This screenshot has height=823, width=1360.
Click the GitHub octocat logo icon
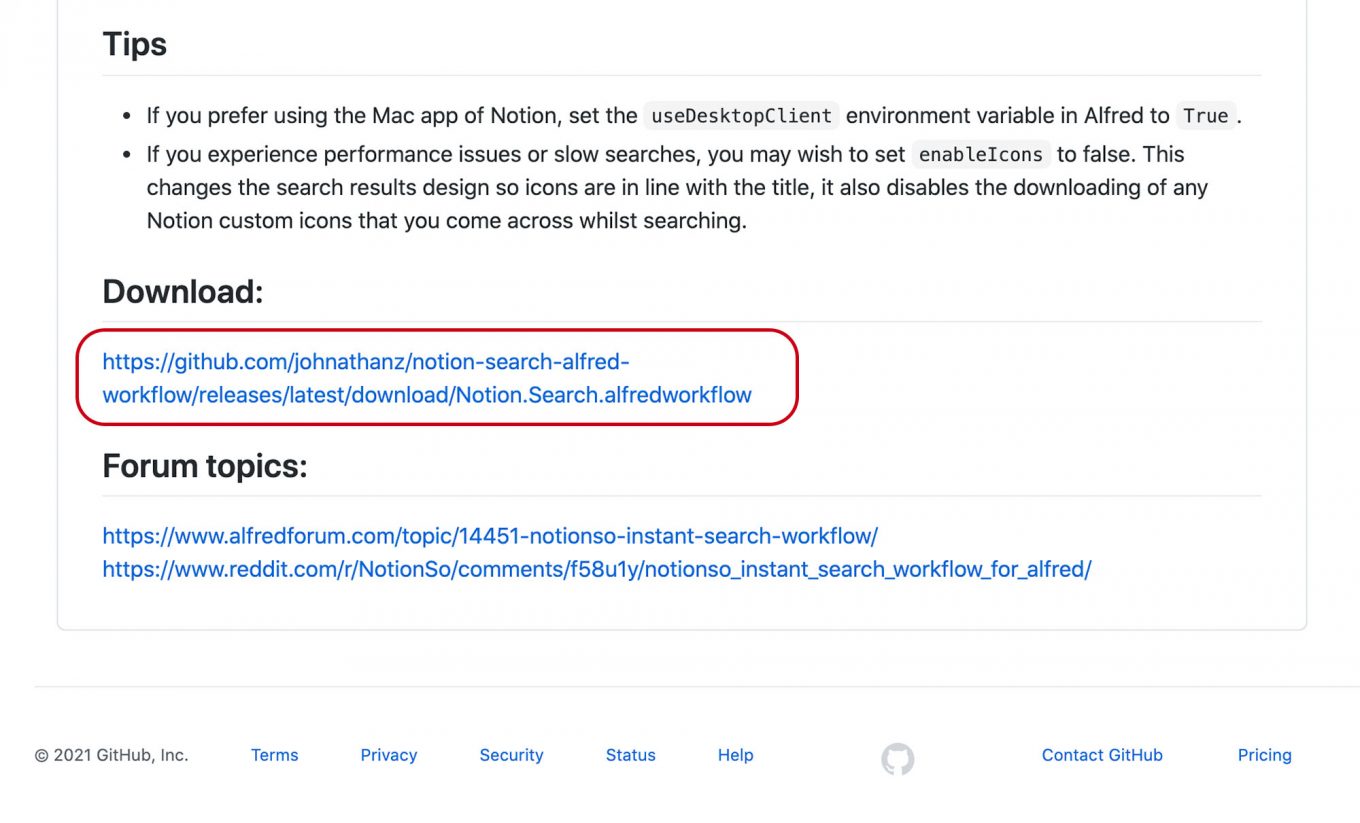click(x=897, y=758)
